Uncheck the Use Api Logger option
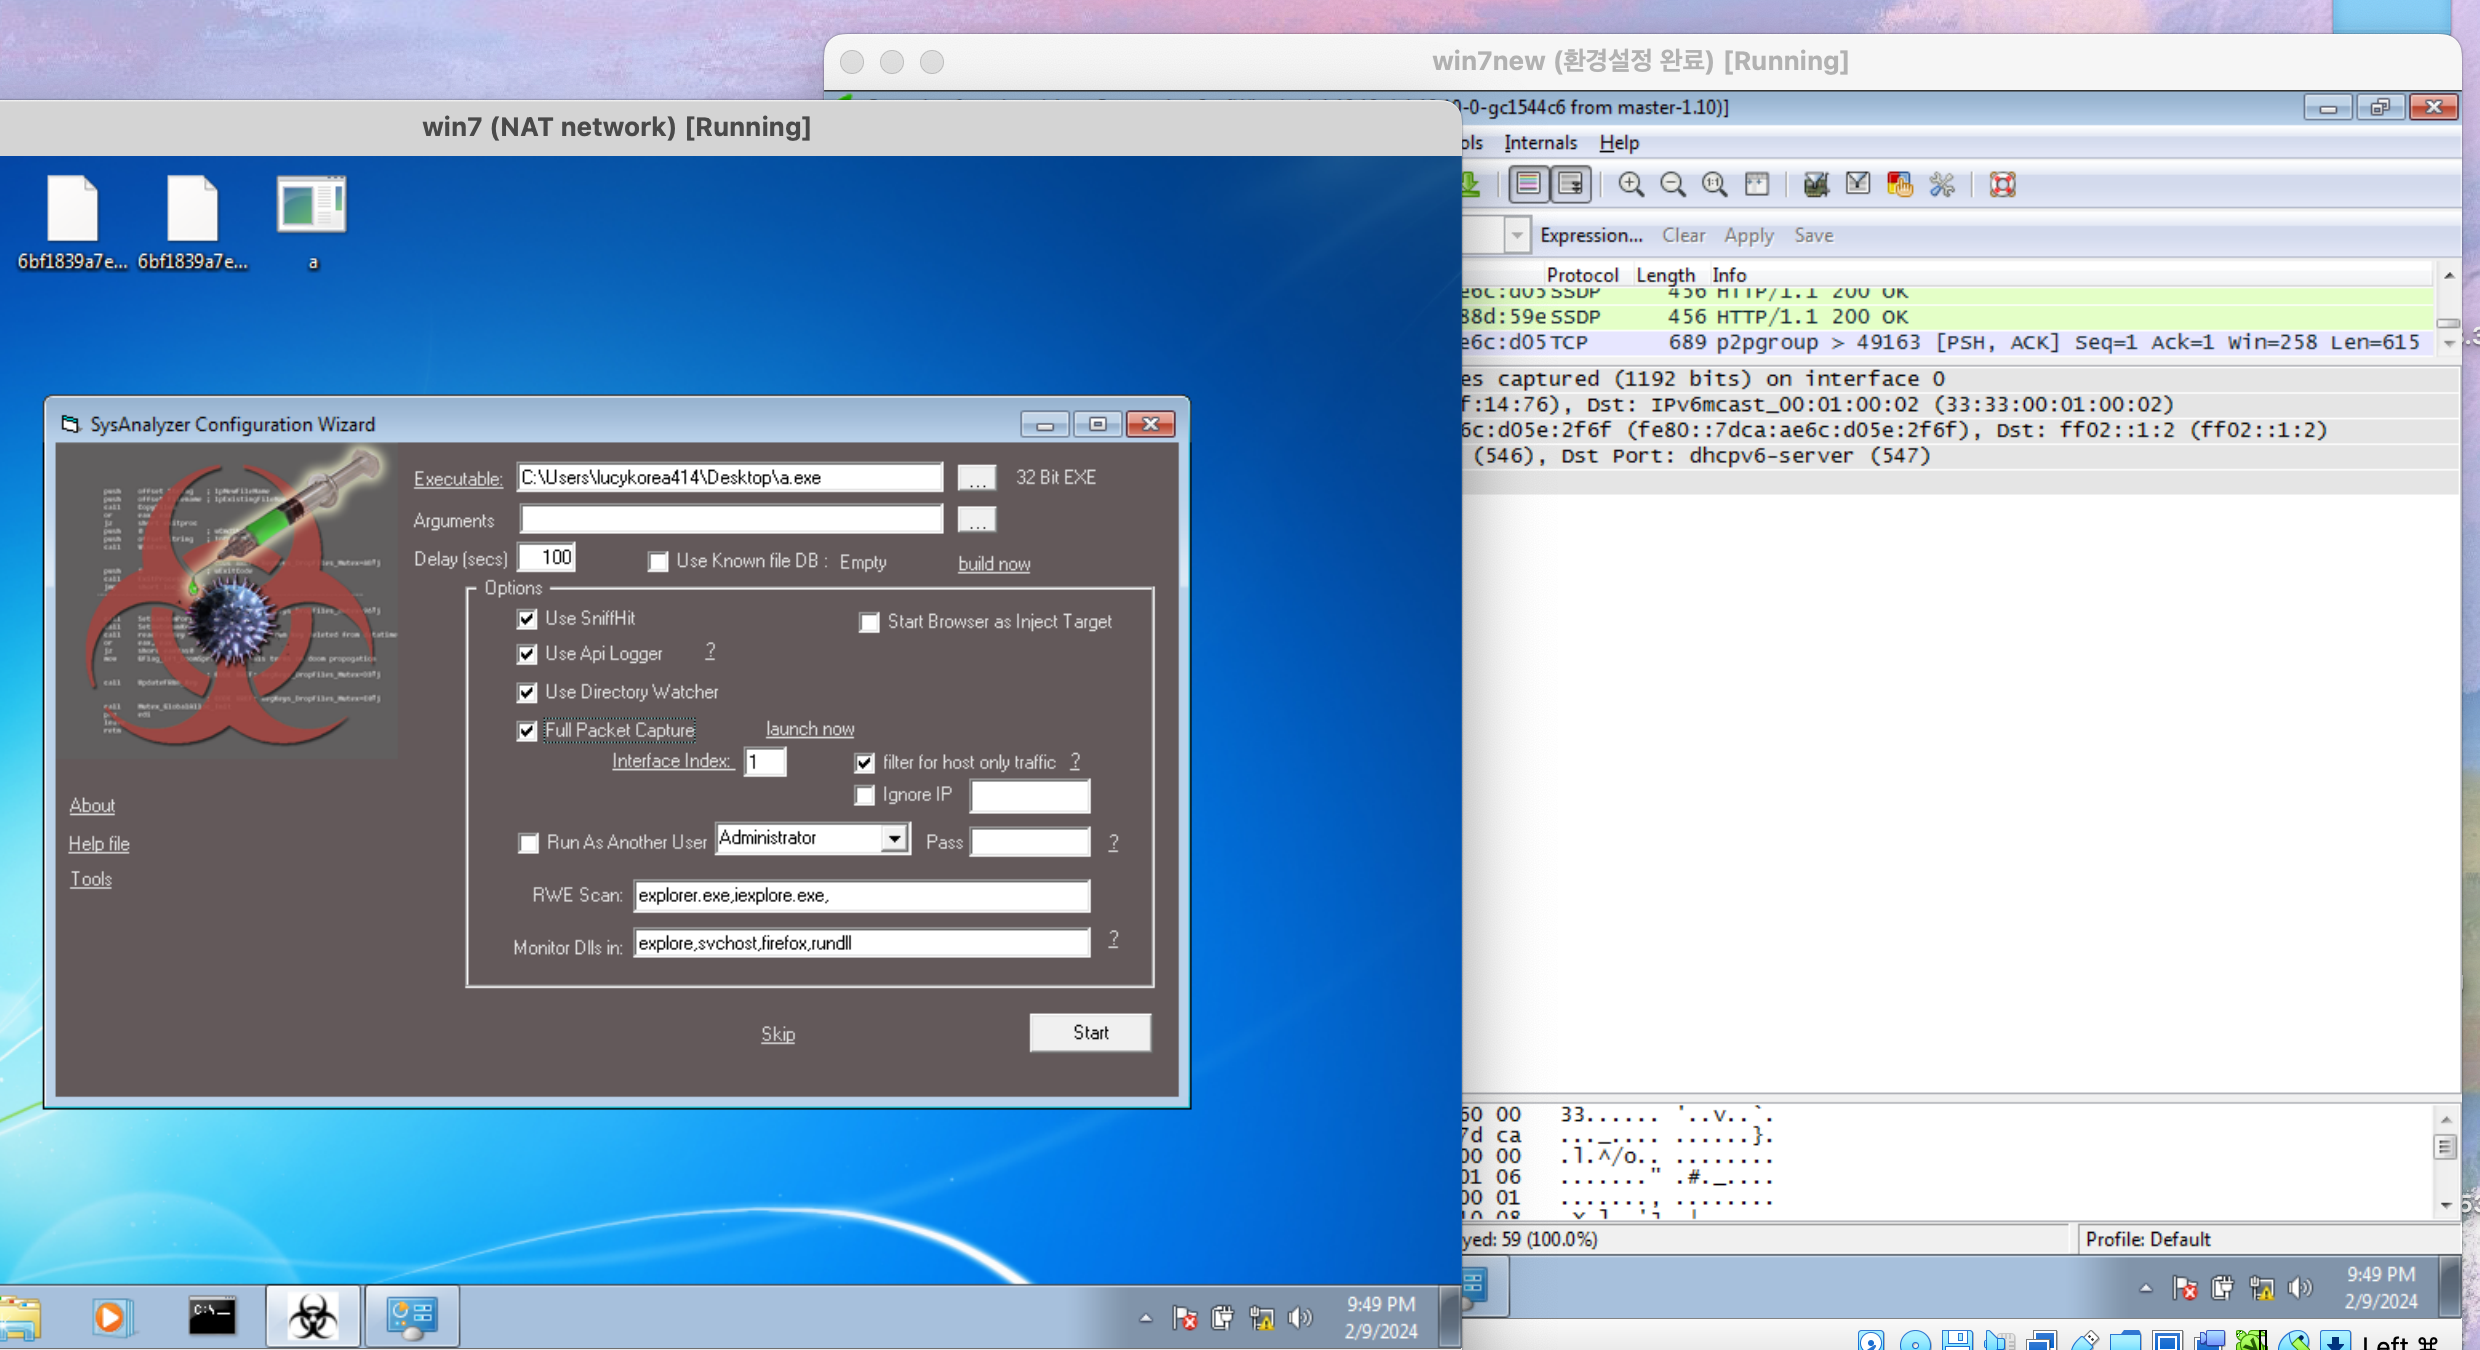 tap(527, 654)
